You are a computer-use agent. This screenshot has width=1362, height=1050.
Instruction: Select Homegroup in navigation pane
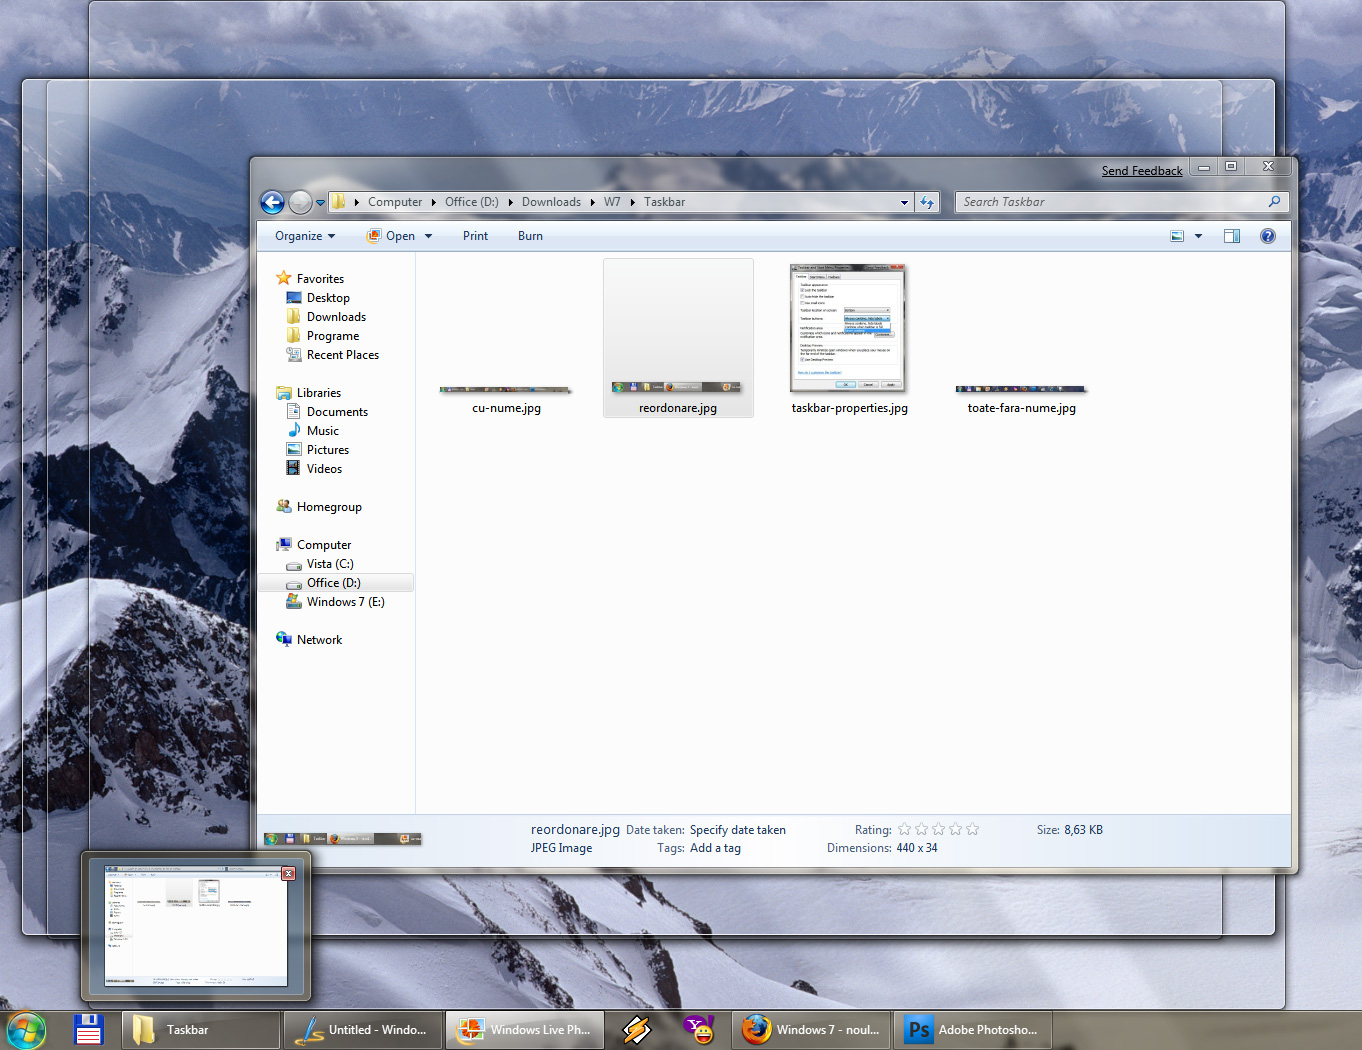(319, 507)
